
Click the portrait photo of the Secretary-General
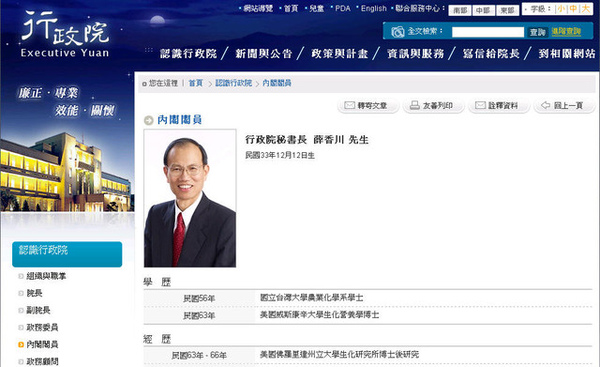pos(190,198)
